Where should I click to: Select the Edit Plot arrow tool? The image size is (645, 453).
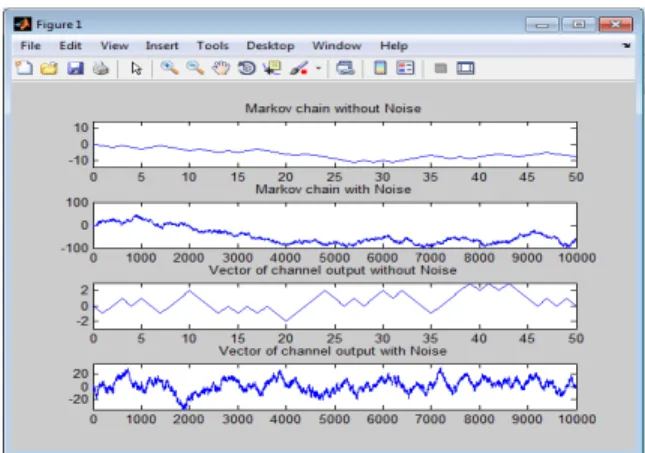[x=136, y=68]
